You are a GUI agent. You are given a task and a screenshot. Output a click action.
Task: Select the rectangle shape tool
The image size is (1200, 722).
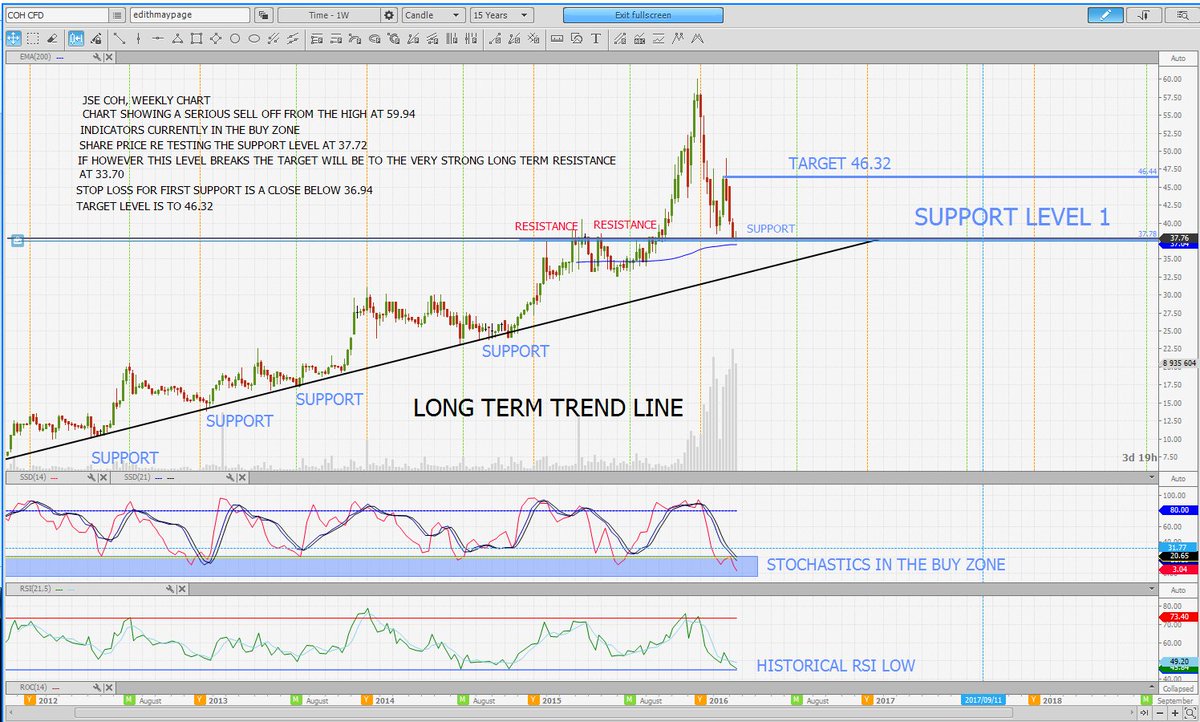[196, 38]
